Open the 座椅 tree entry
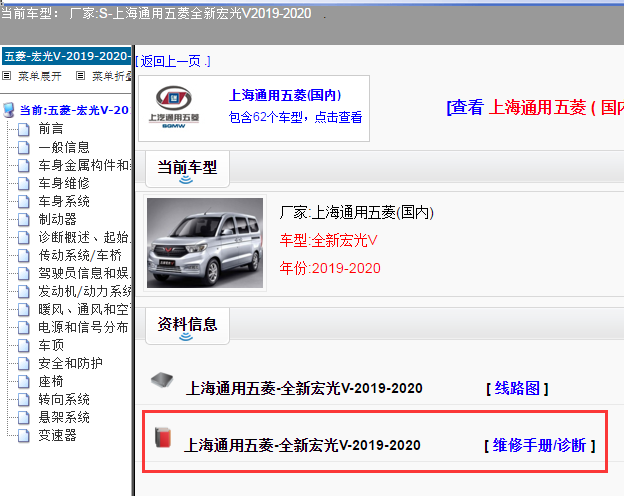 coord(51,382)
